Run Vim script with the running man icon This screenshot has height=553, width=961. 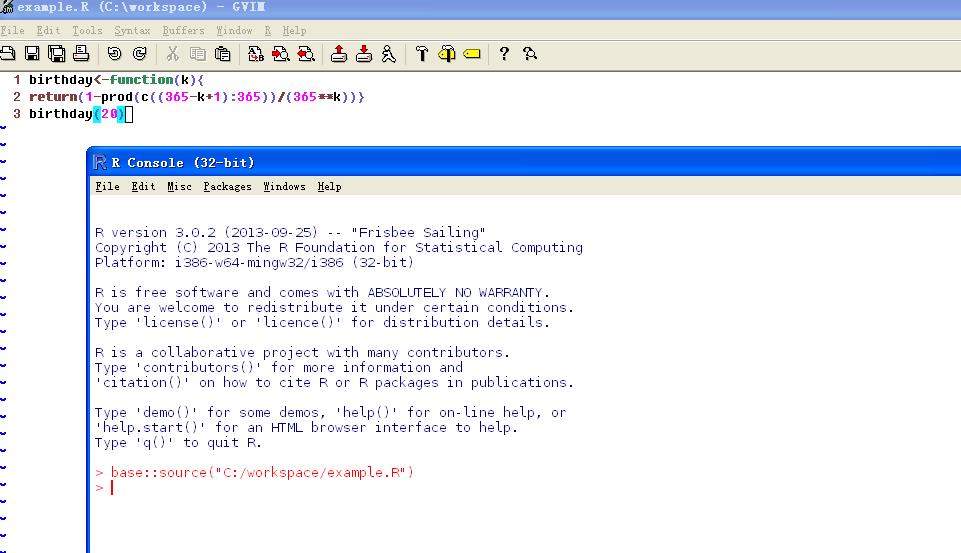[389, 54]
